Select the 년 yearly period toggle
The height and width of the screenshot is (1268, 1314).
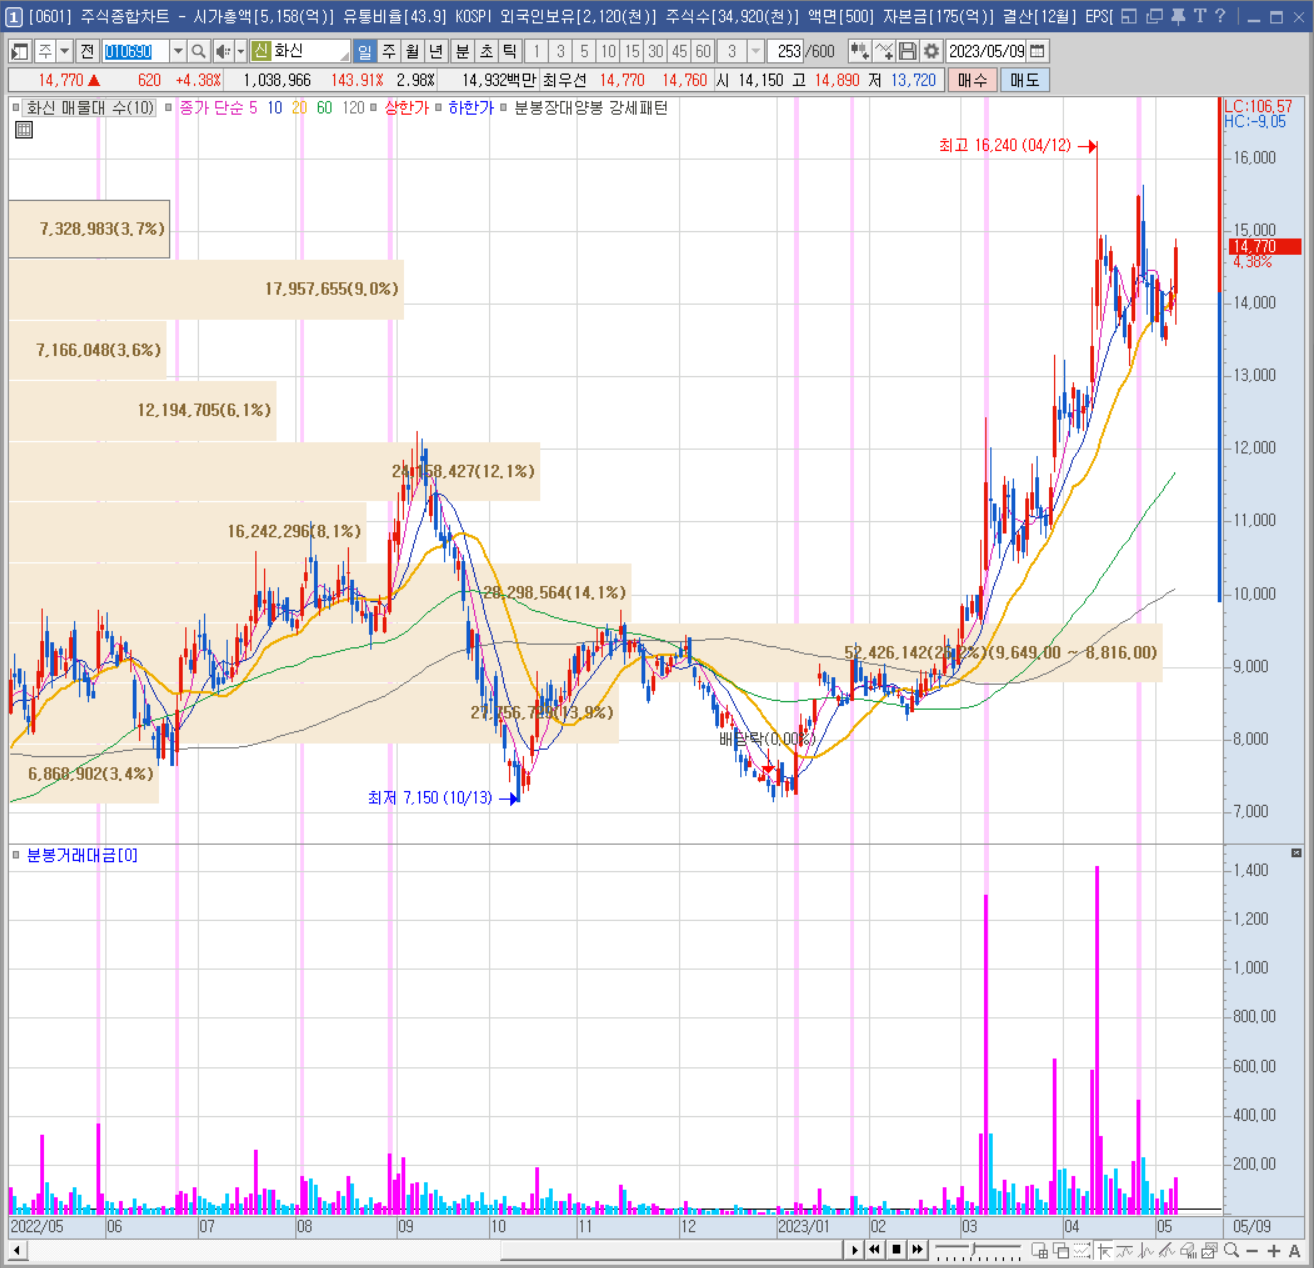tap(436, 51)
